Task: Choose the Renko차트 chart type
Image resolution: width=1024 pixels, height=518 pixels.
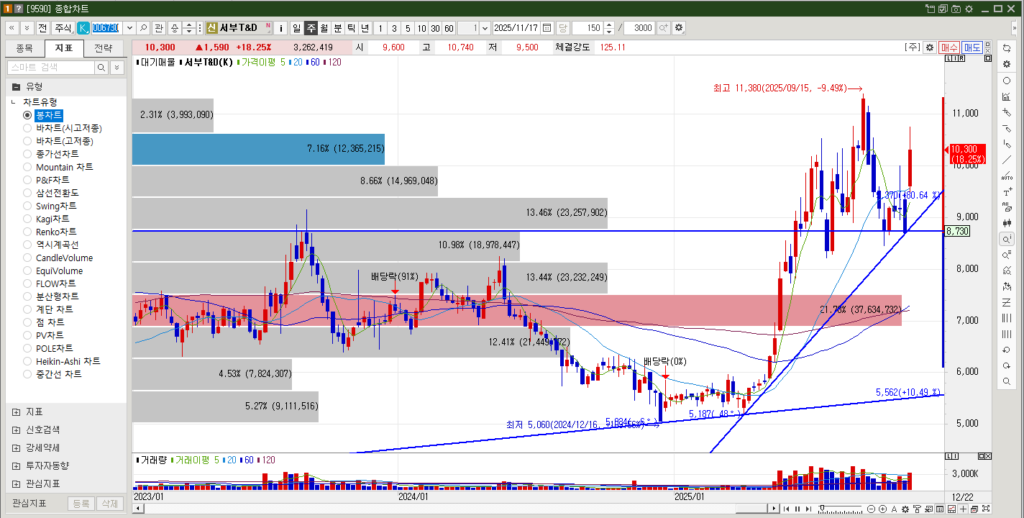Action: pos(28,232)
